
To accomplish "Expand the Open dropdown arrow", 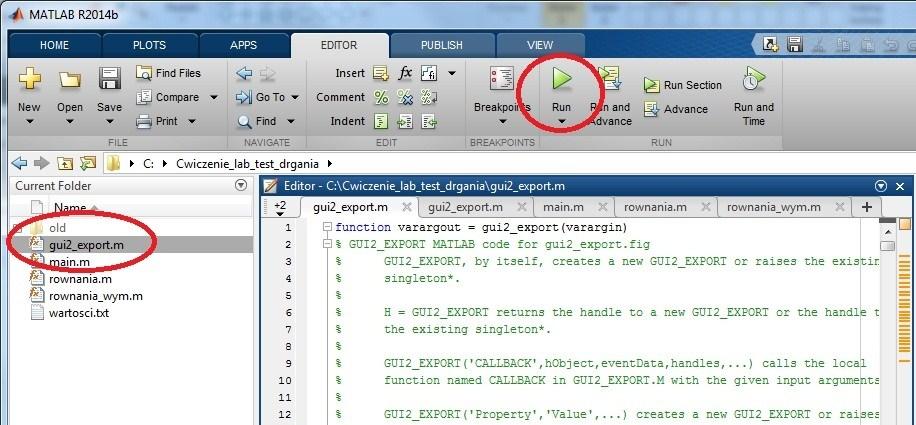I will [x=70, y=121].
